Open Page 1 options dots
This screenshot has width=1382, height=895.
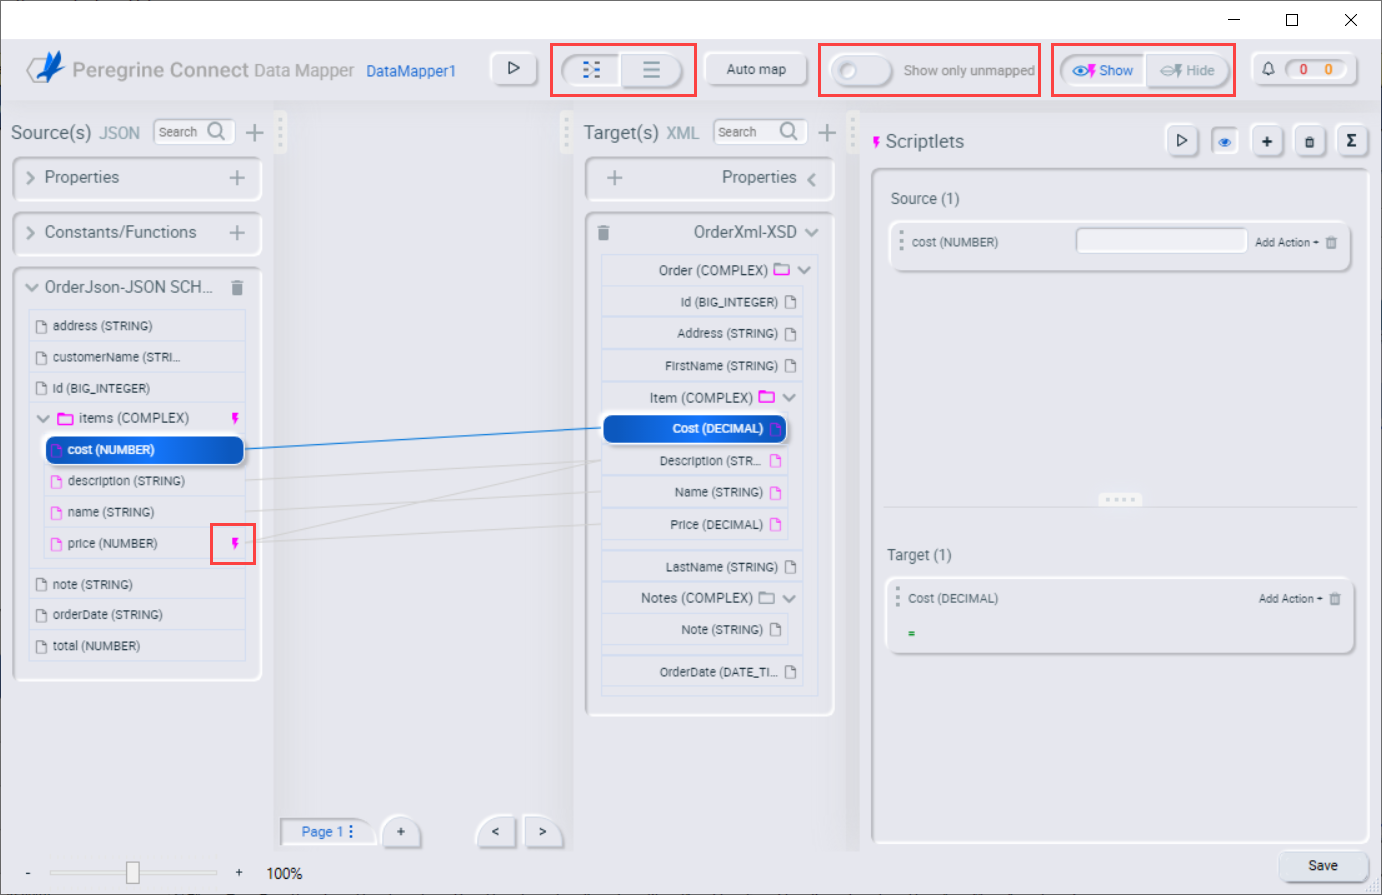351,831
